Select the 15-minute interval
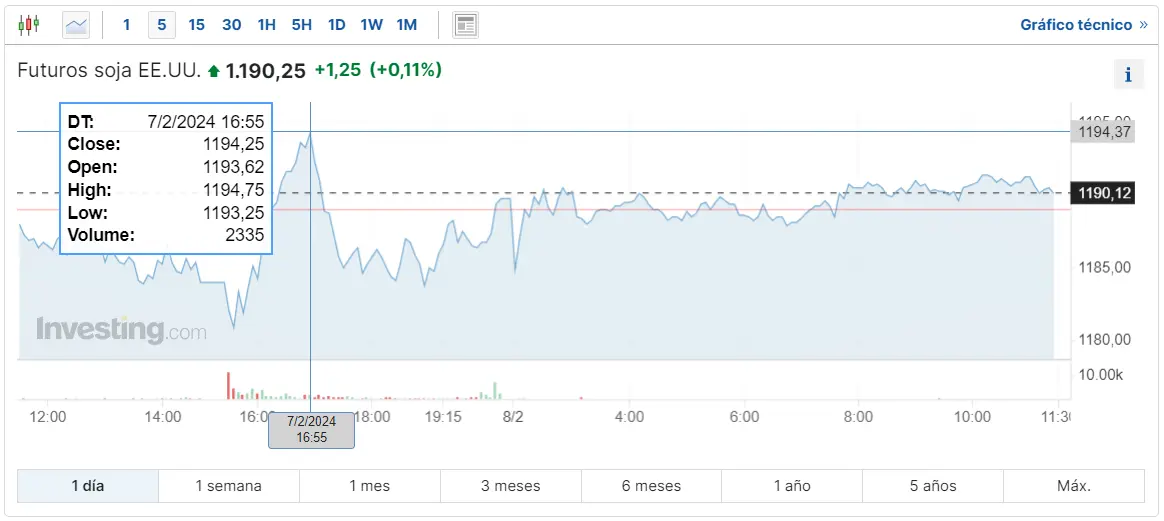Image resolution: width=1164 pixels, height=521 pixels. pyautogui.click(x=196, y=24)
